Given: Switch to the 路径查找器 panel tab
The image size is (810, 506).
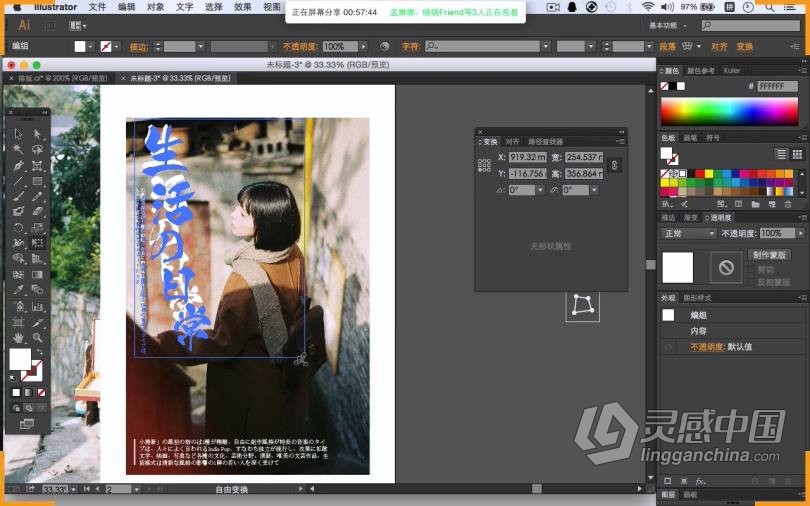Looking at the screenshot, I should click(545, 141).
